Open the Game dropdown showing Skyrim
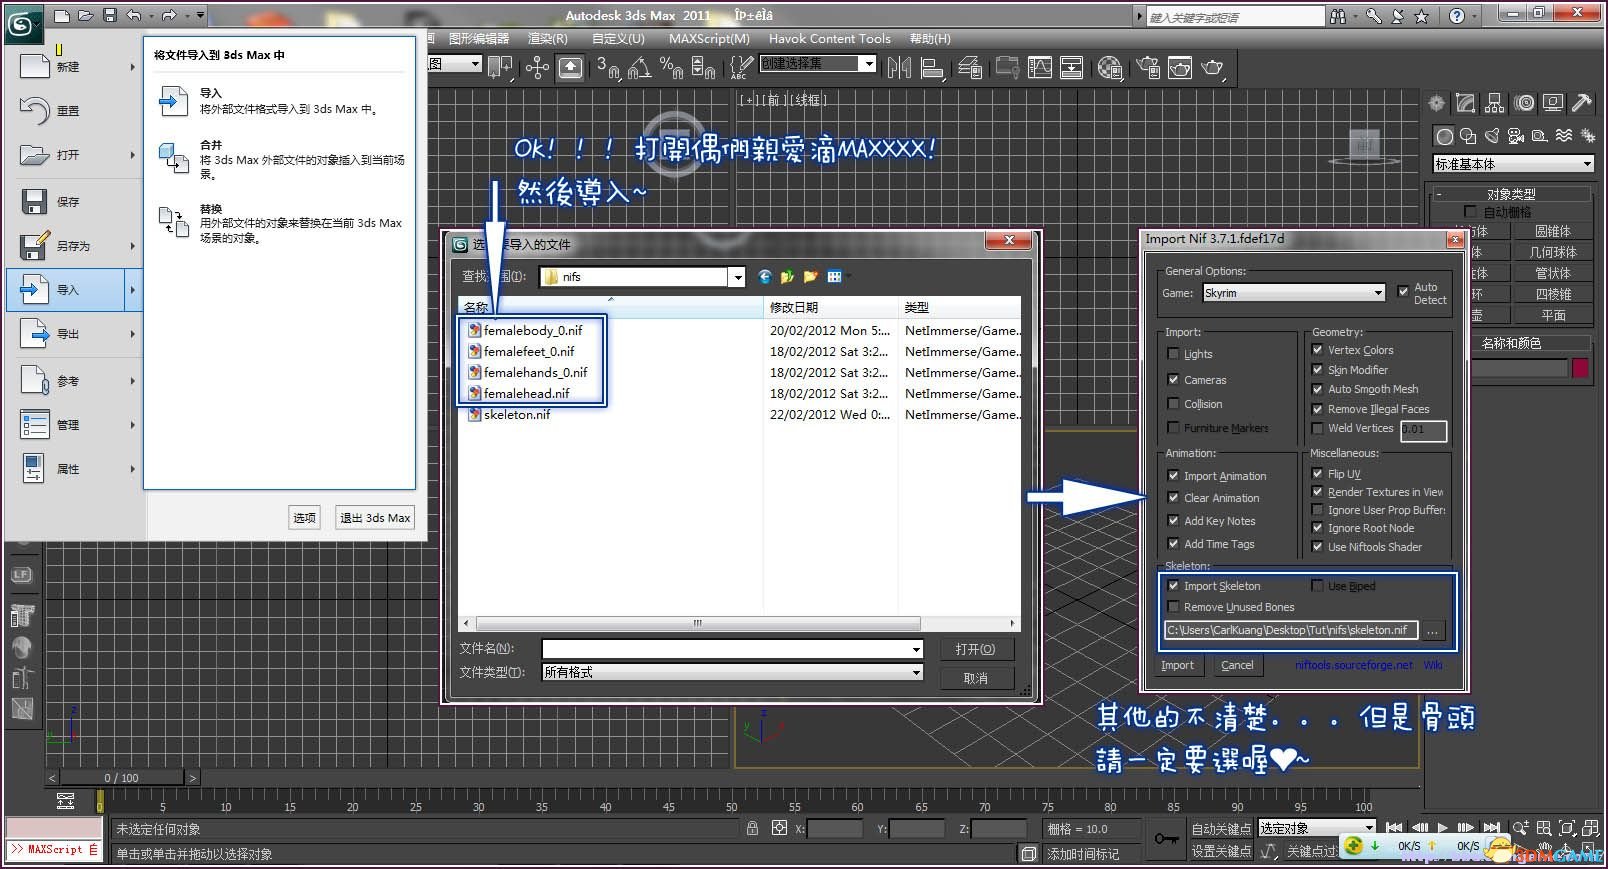The image size is (1608, 869). [x=1293, y=293]
